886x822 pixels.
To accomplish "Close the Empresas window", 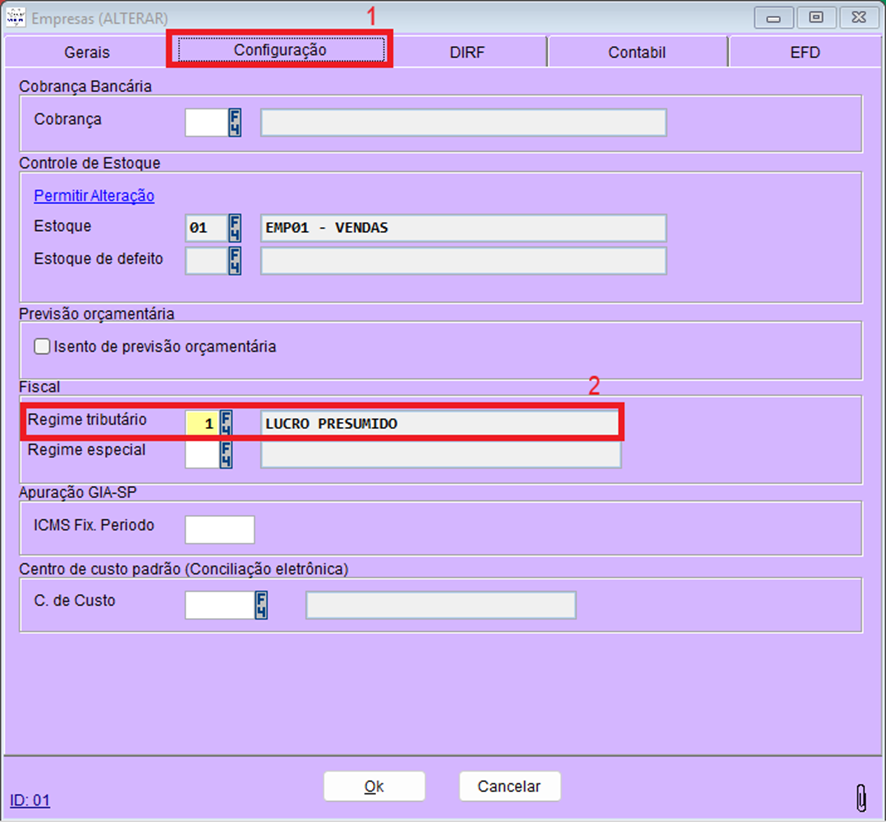I will [x=859, y=18].
